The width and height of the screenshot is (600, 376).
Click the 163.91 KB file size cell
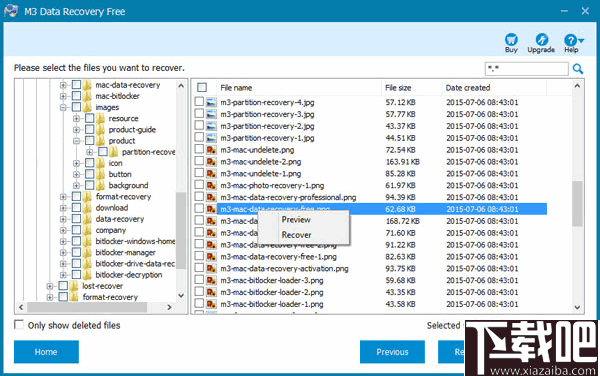403,162
